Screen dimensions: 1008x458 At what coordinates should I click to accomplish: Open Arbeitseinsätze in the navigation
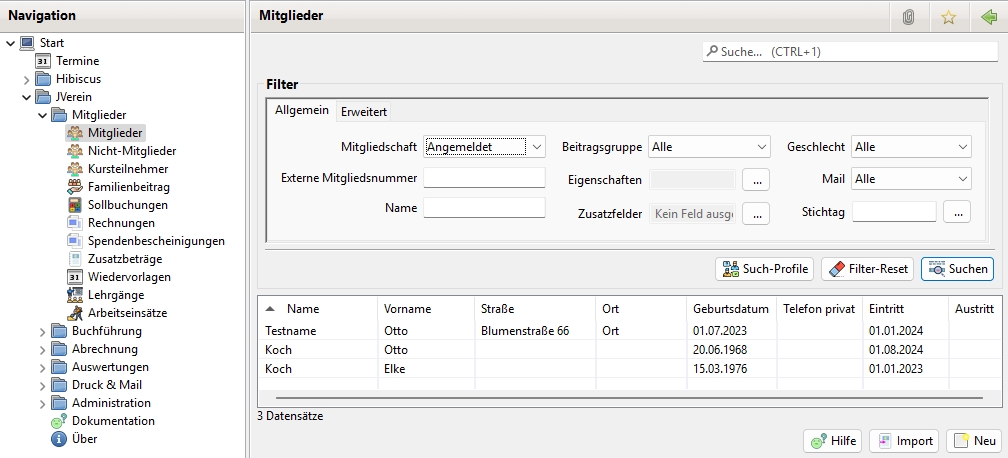127,313
